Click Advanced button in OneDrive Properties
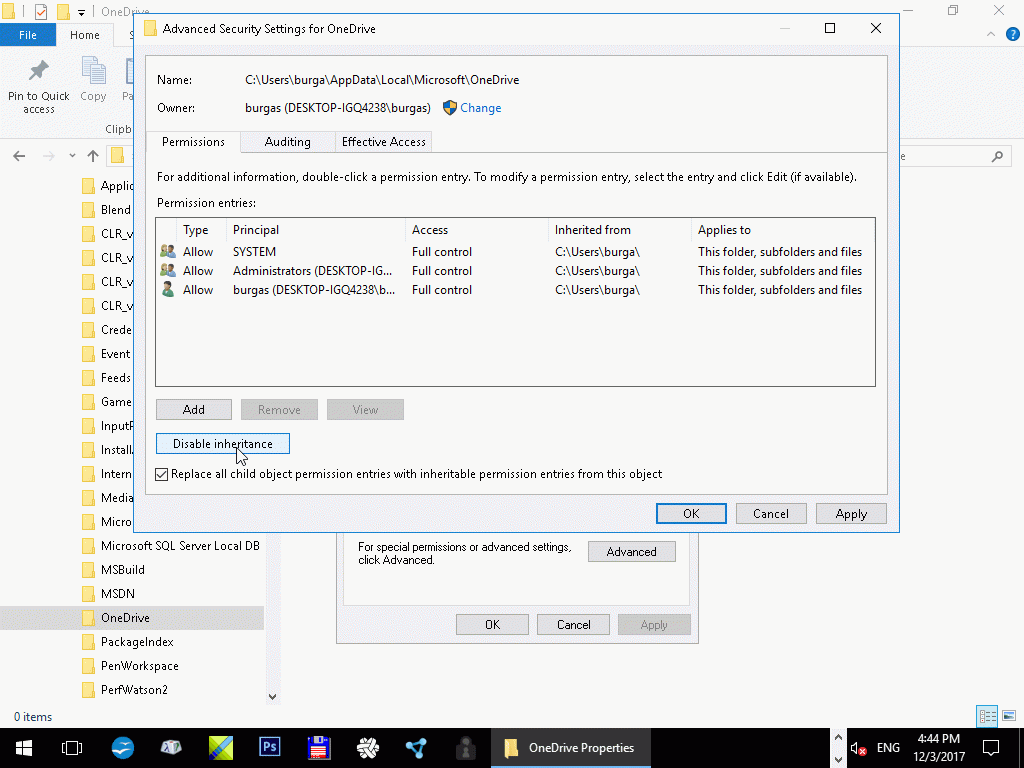Image resolution: width=1024 pixels, height=768 pixels. [x=632, y=552]
